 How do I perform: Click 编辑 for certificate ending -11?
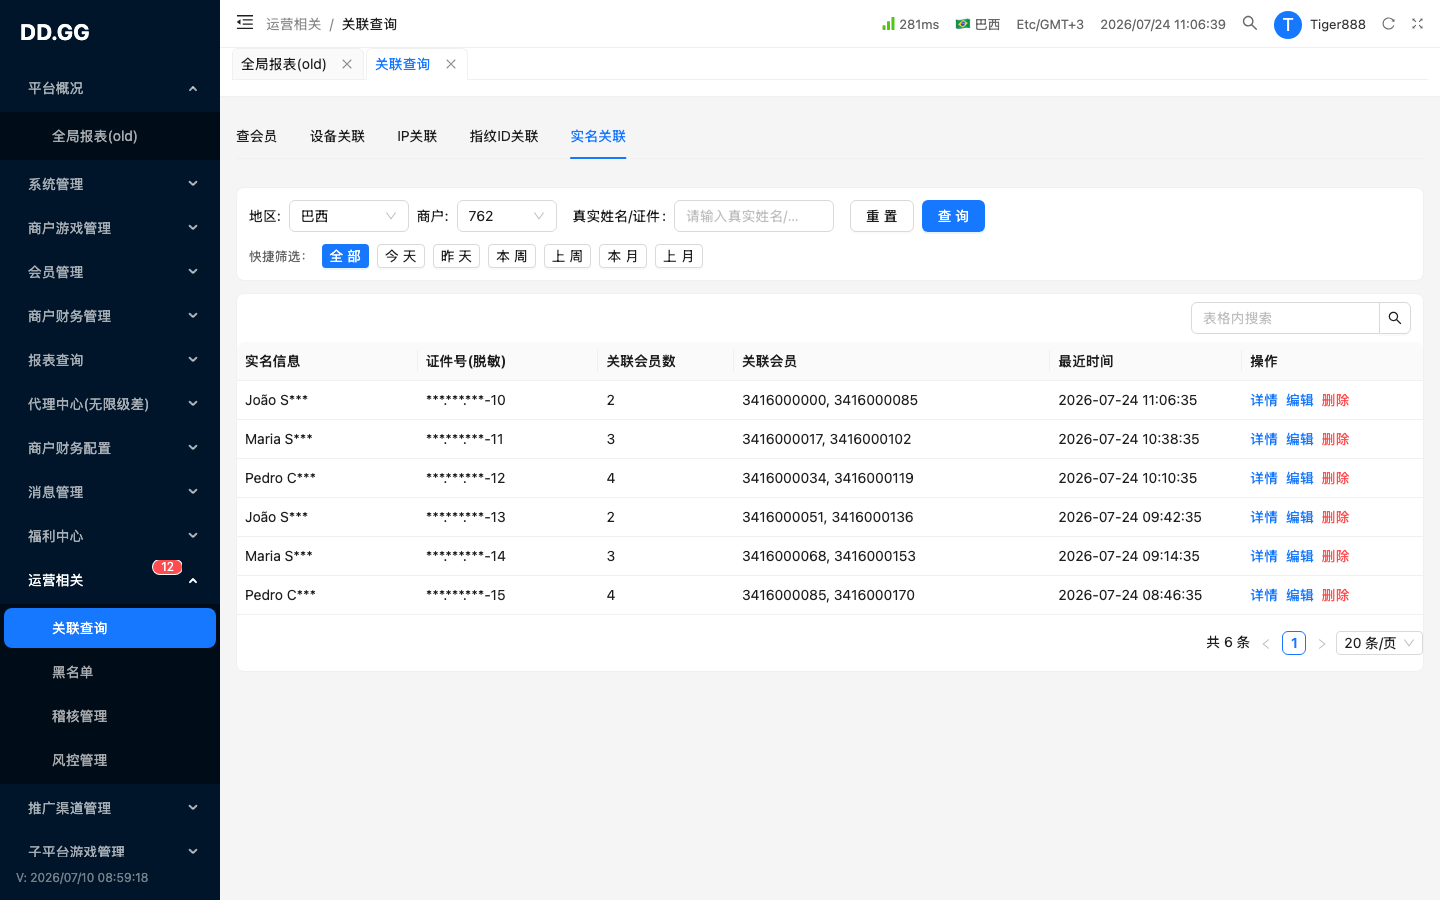1300,439
